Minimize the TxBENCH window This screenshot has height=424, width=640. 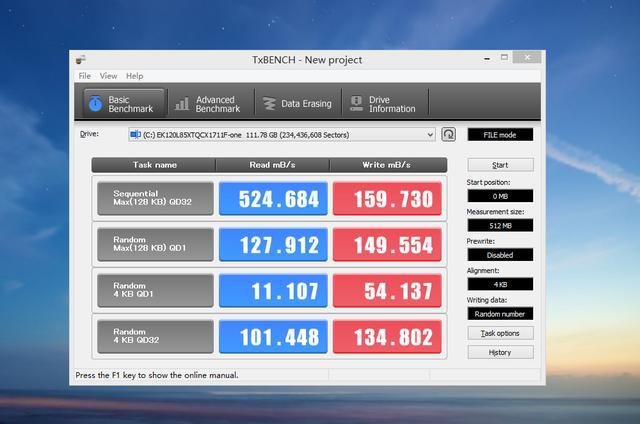click(487, 59)
